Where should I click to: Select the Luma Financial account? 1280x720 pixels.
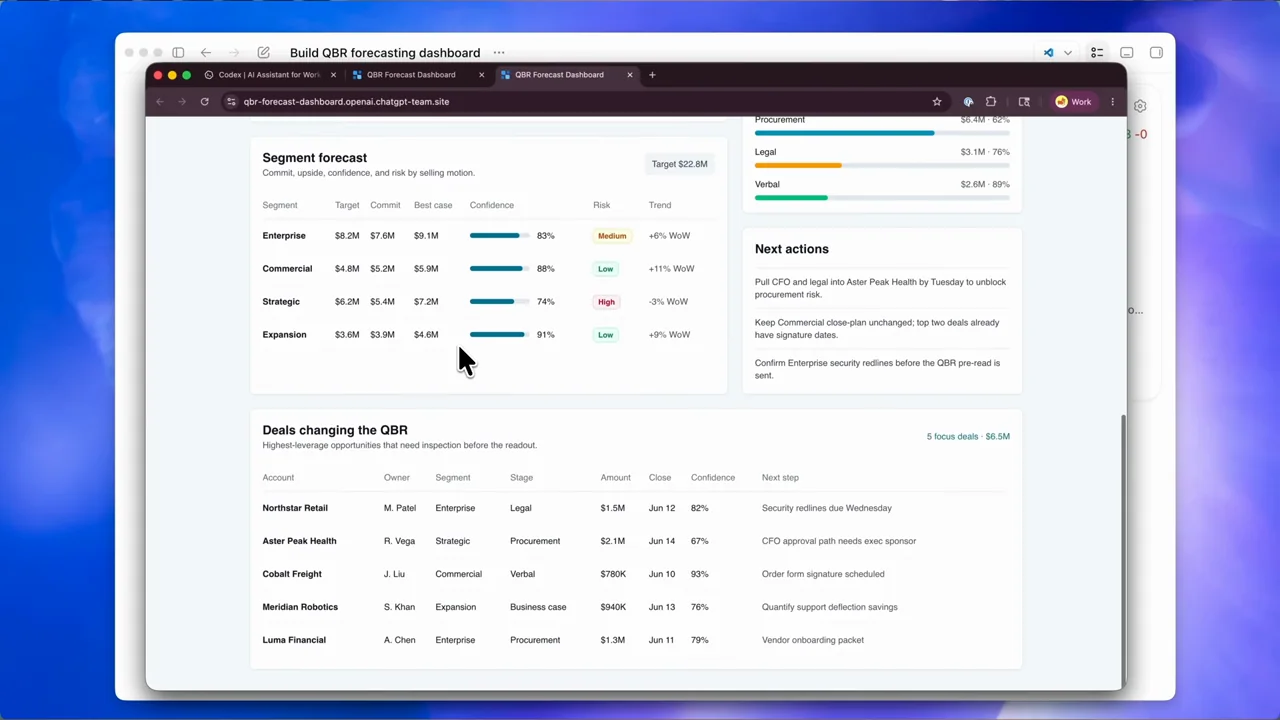tap(294, 640)
